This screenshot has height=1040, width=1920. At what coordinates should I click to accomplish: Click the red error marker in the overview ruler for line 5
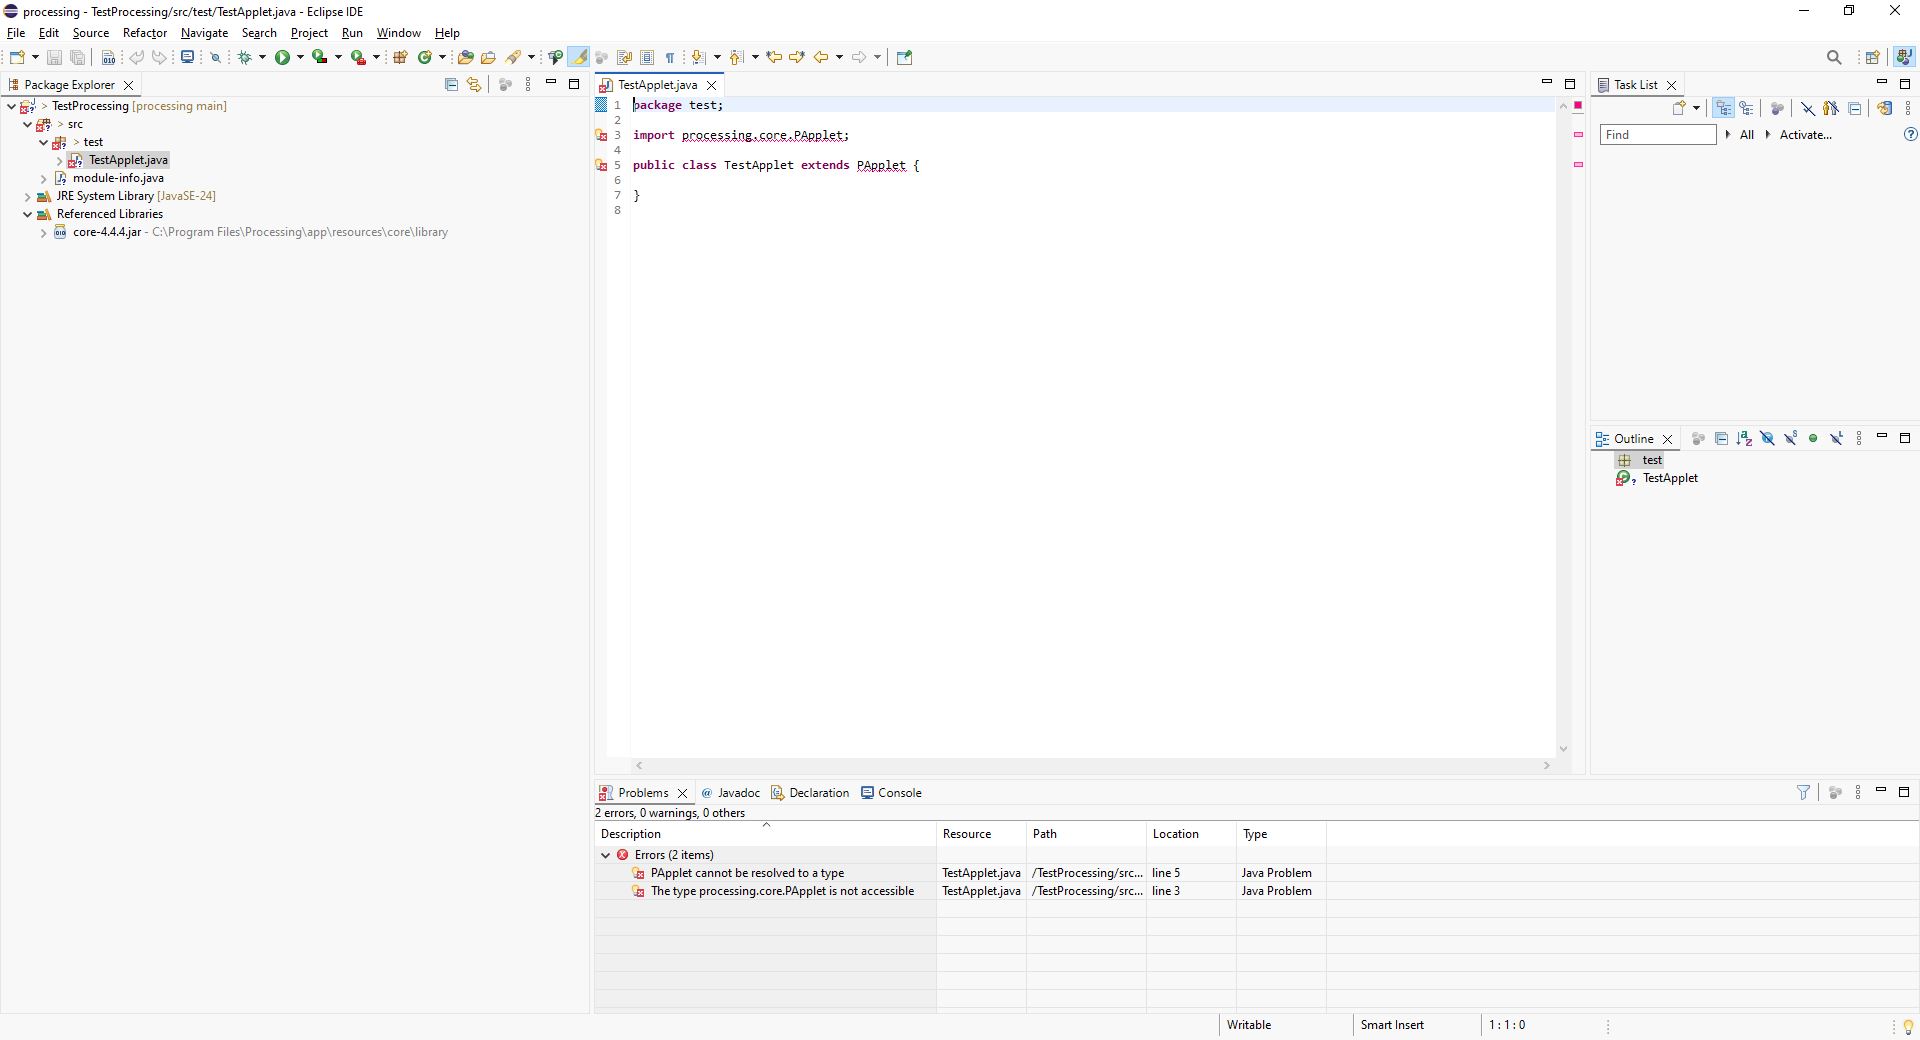click(1578, 164)
